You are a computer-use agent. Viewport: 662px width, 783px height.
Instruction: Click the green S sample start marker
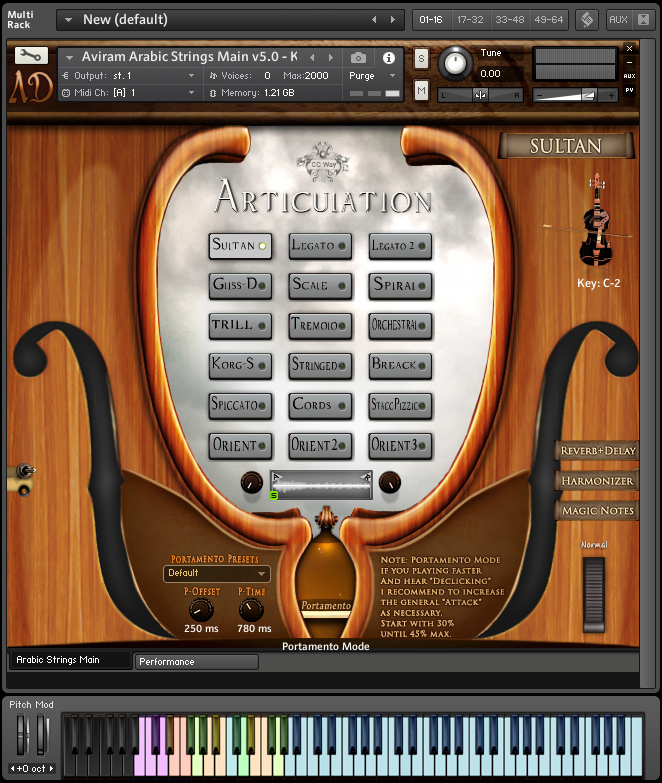click(x=274, y=495)
